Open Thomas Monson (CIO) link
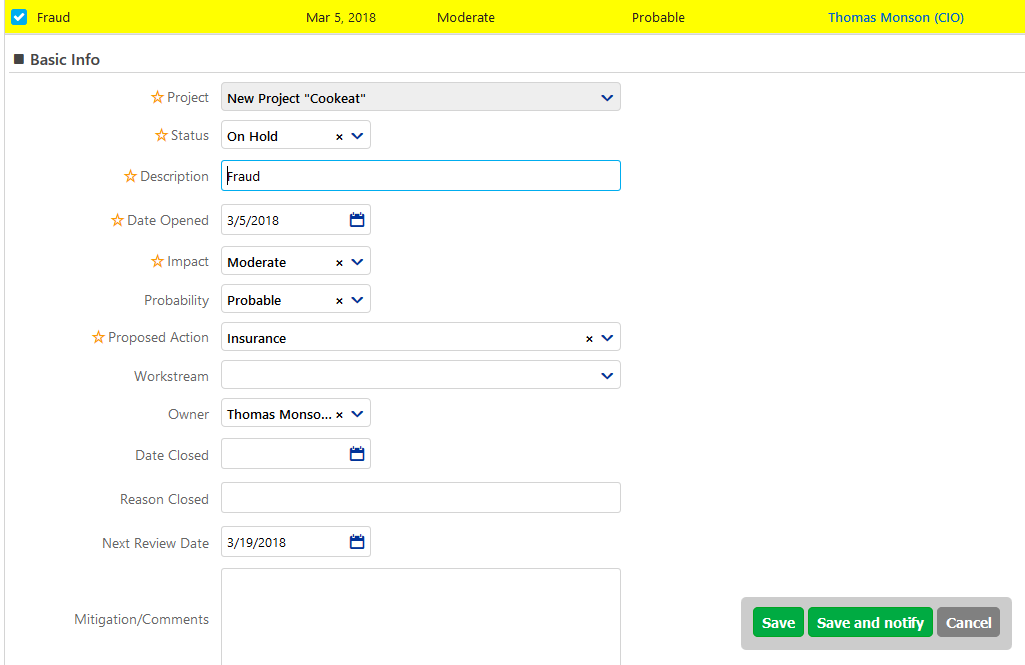1025x665 pixels. tap(895, 17)
